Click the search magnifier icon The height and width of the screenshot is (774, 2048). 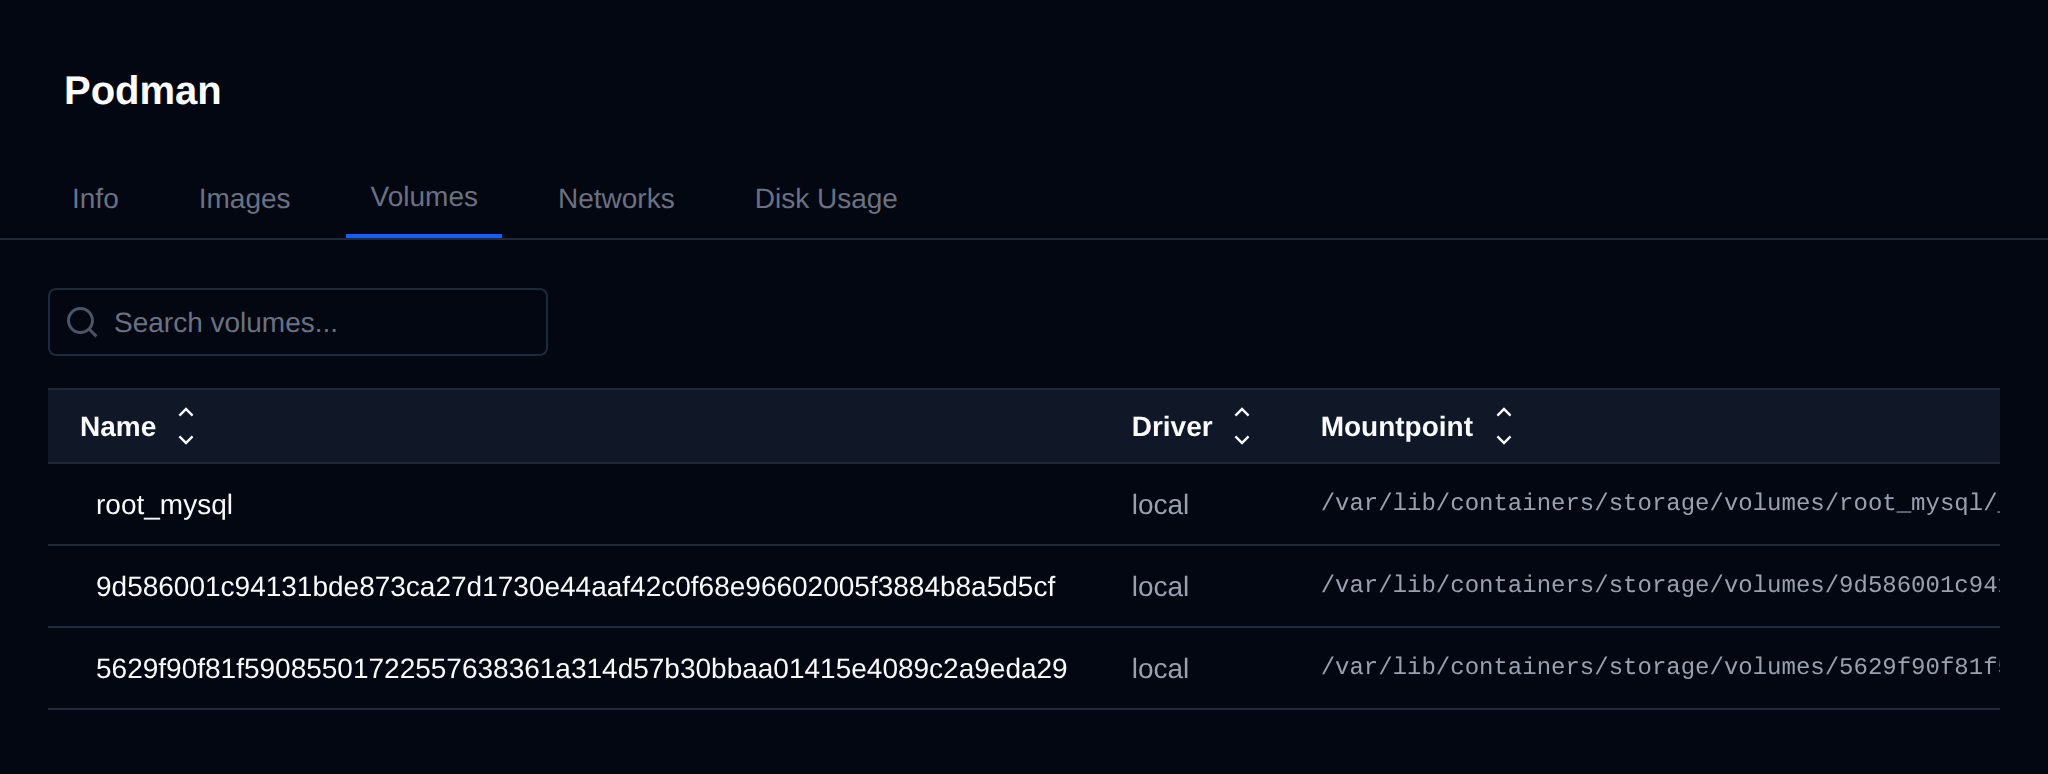click(x=82, y=322)
